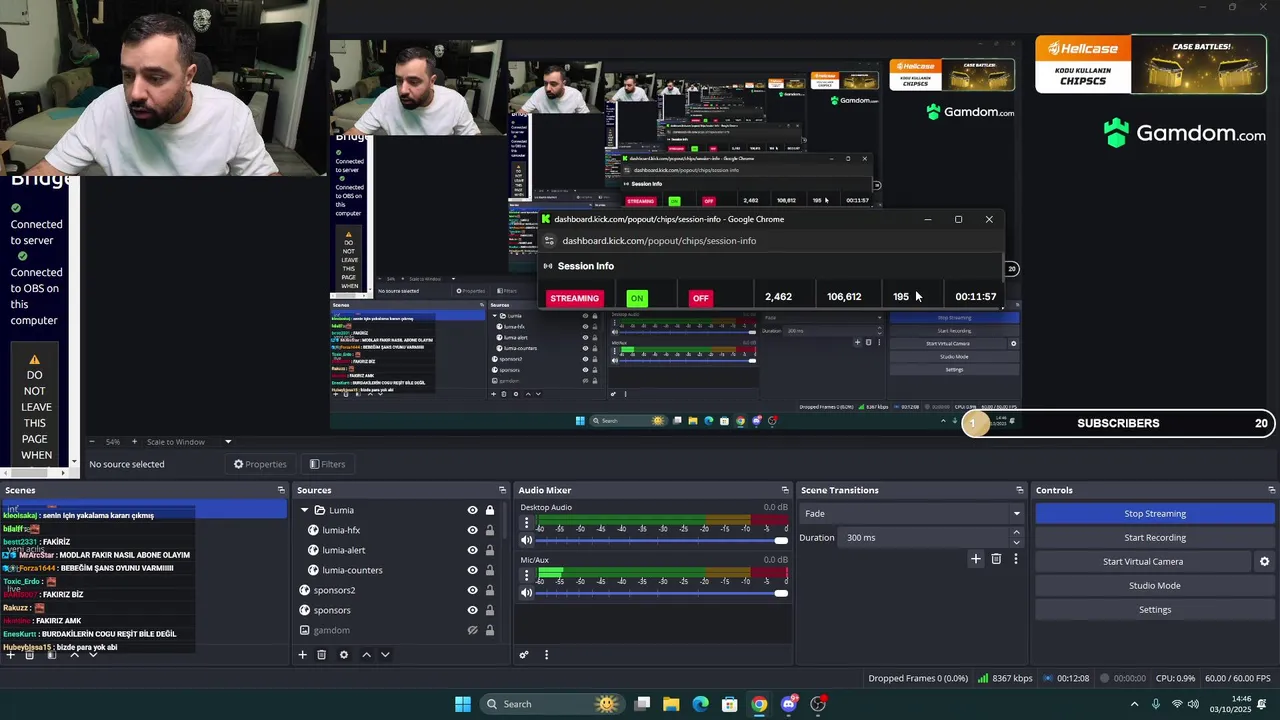Unlock the Lumia group source

(490, 510)
